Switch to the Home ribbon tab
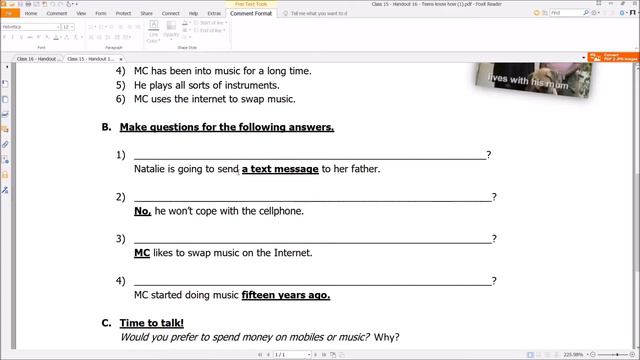Viewport: 640px width, 360px height. pyautogui.click(x=31, y=13)
